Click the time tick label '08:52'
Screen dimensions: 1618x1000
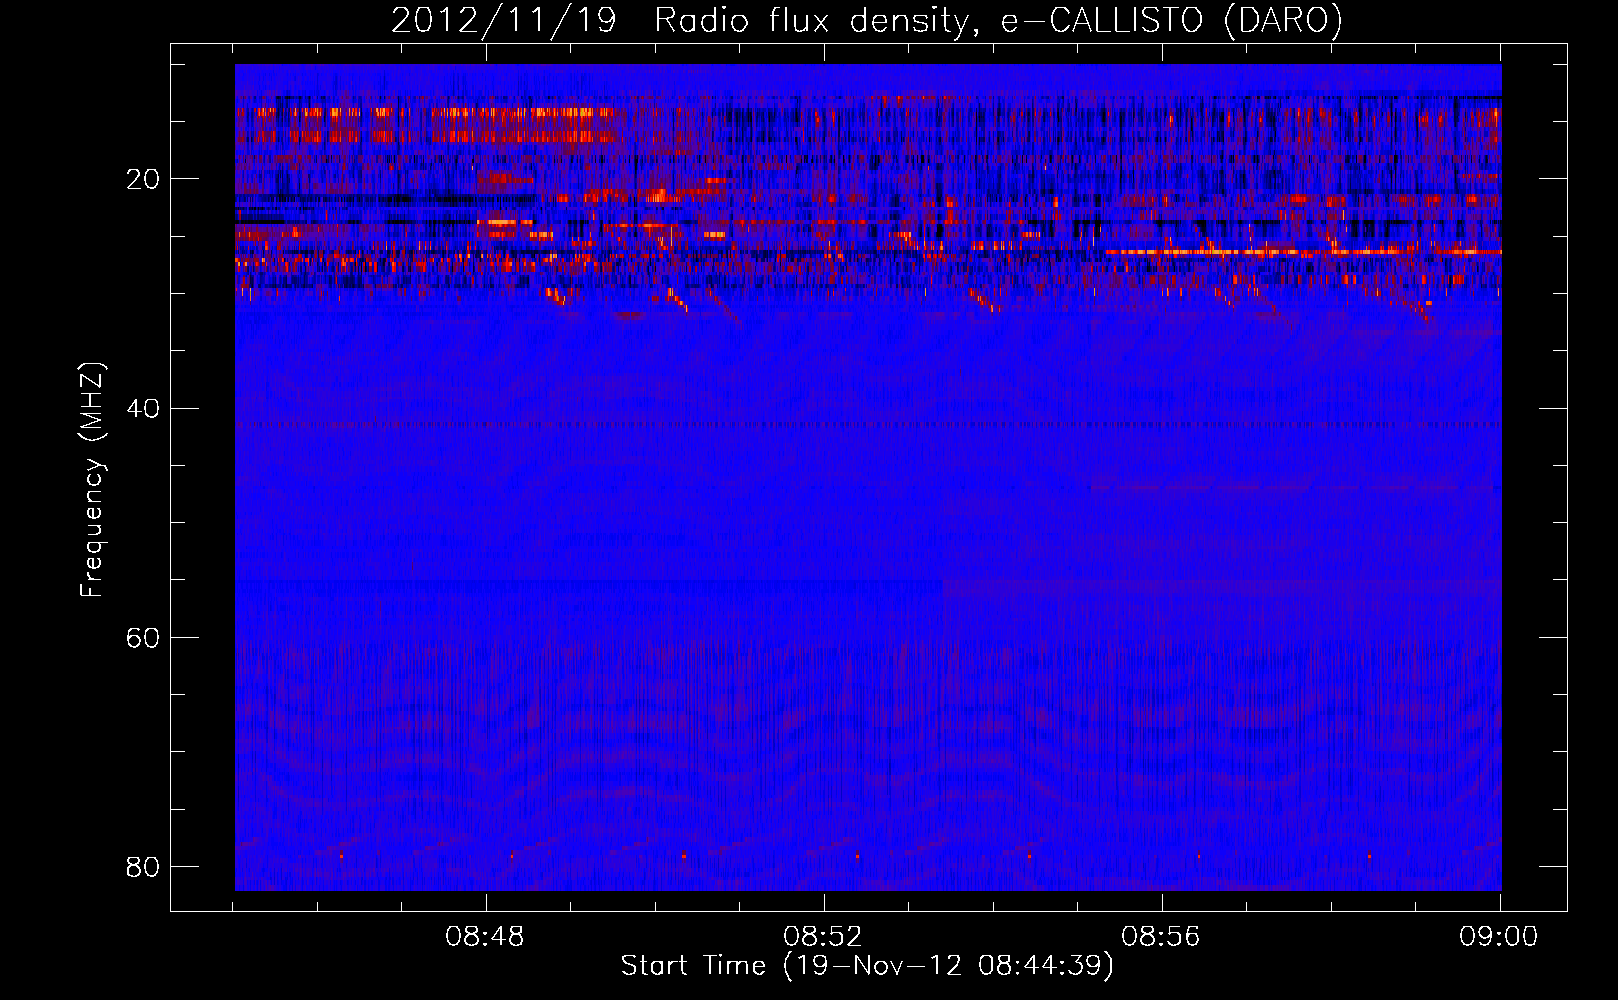coord(823,937)
